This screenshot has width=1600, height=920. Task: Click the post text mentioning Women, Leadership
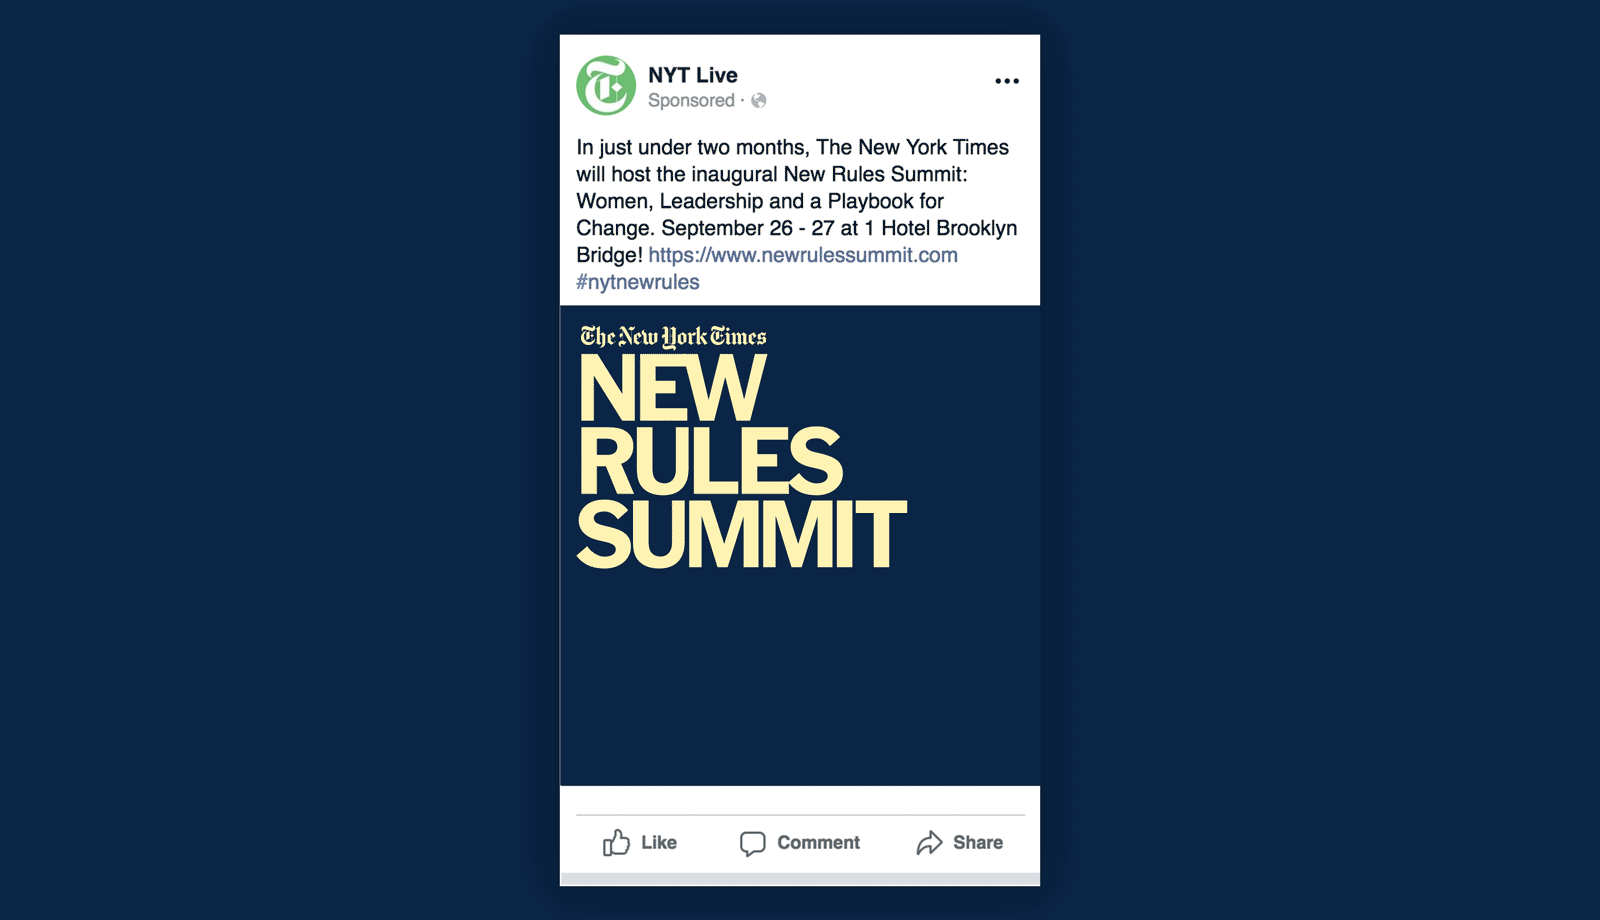pos(760,201)
